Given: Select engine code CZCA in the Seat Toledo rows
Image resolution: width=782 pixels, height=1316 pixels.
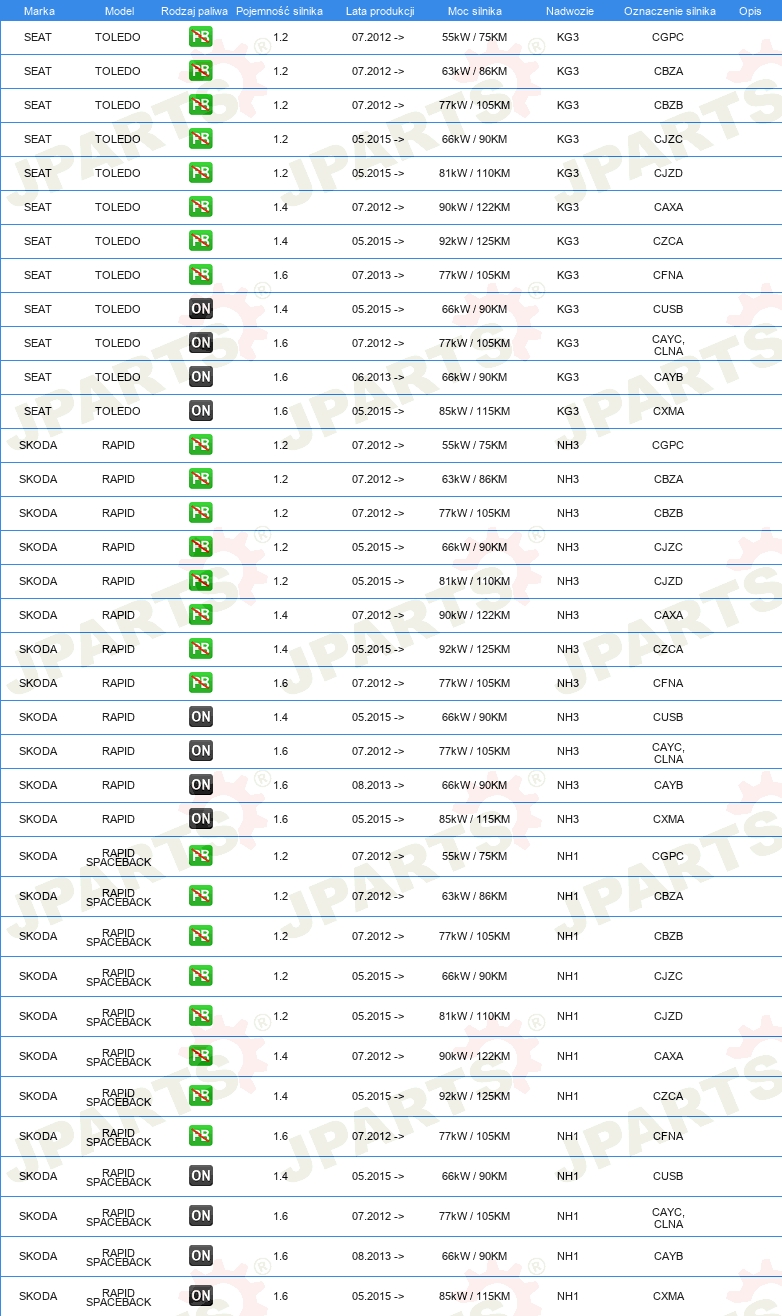Looking at the screenshot, I should (x=668, y=241).
